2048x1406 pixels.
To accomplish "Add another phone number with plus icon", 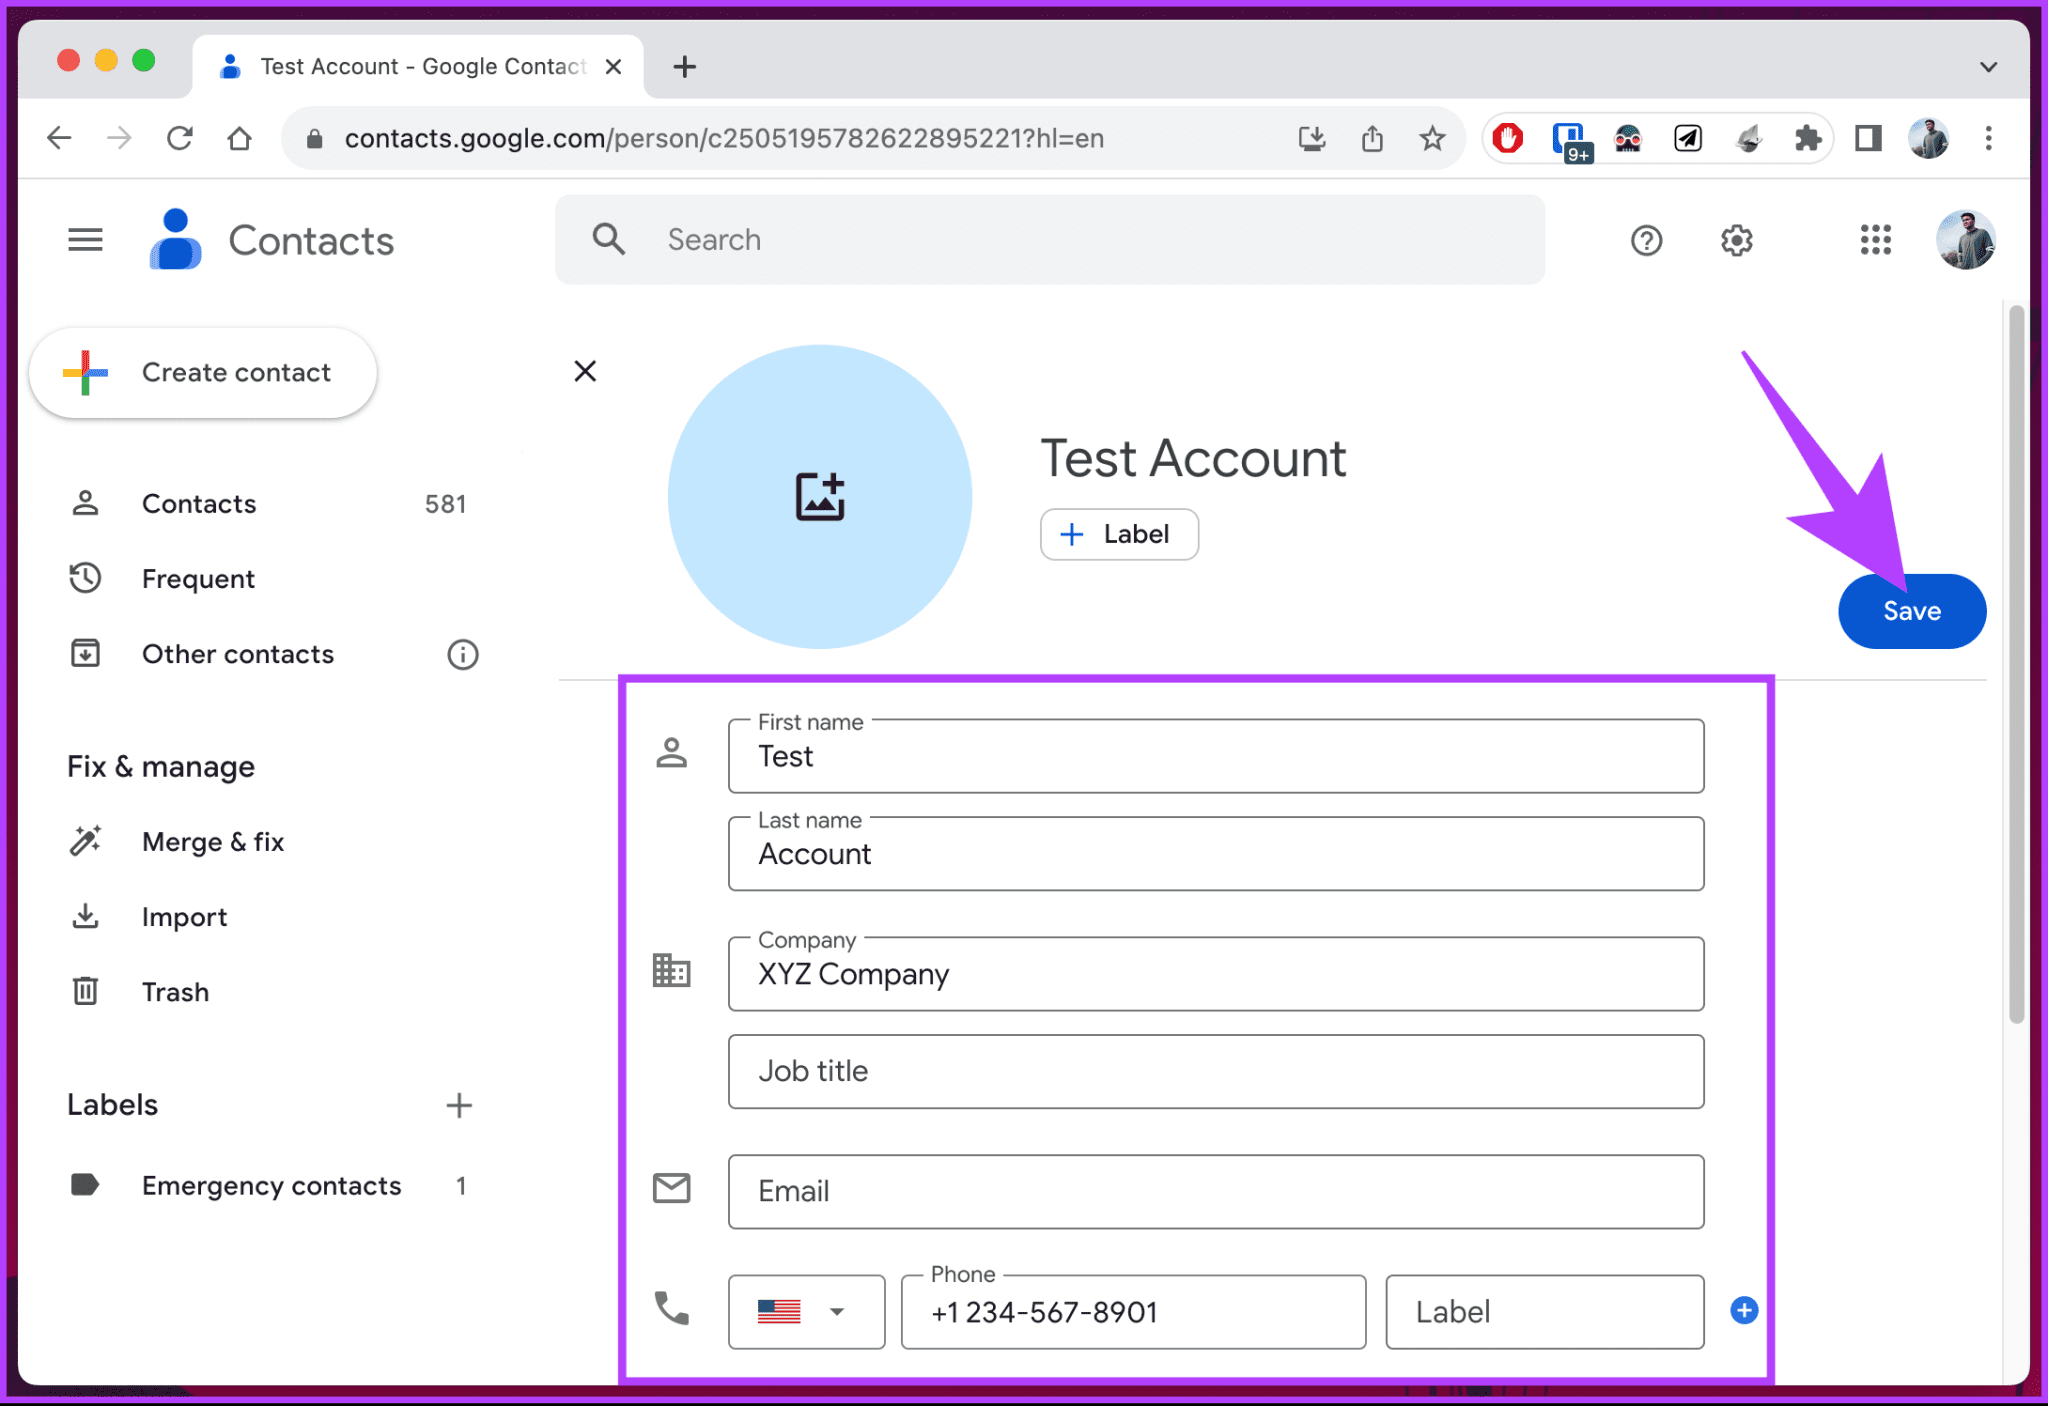I will [x=1743, y=1311].
